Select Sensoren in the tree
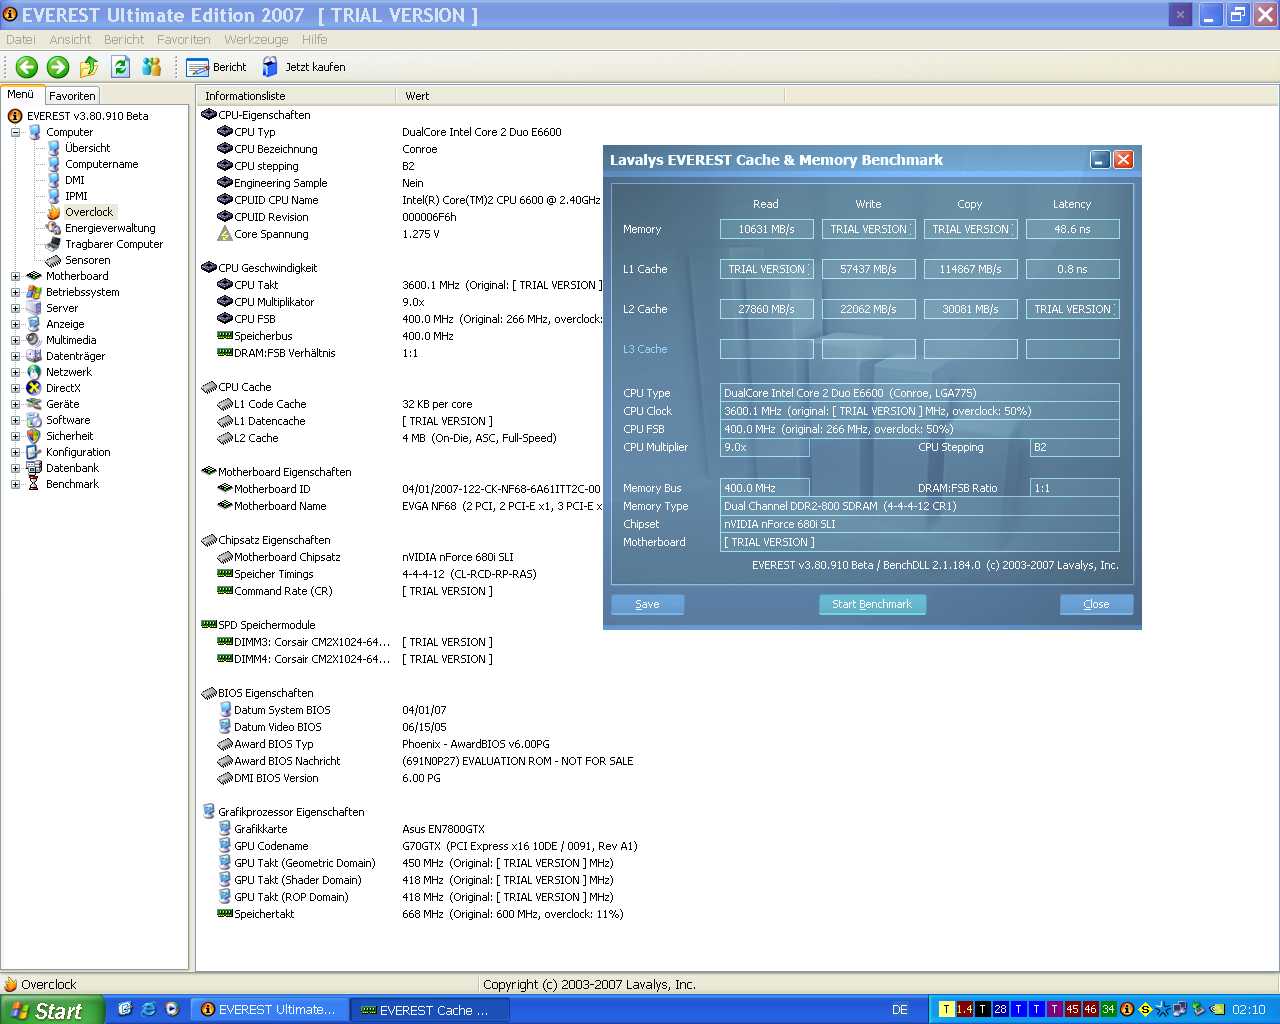 tap(87, 260)
